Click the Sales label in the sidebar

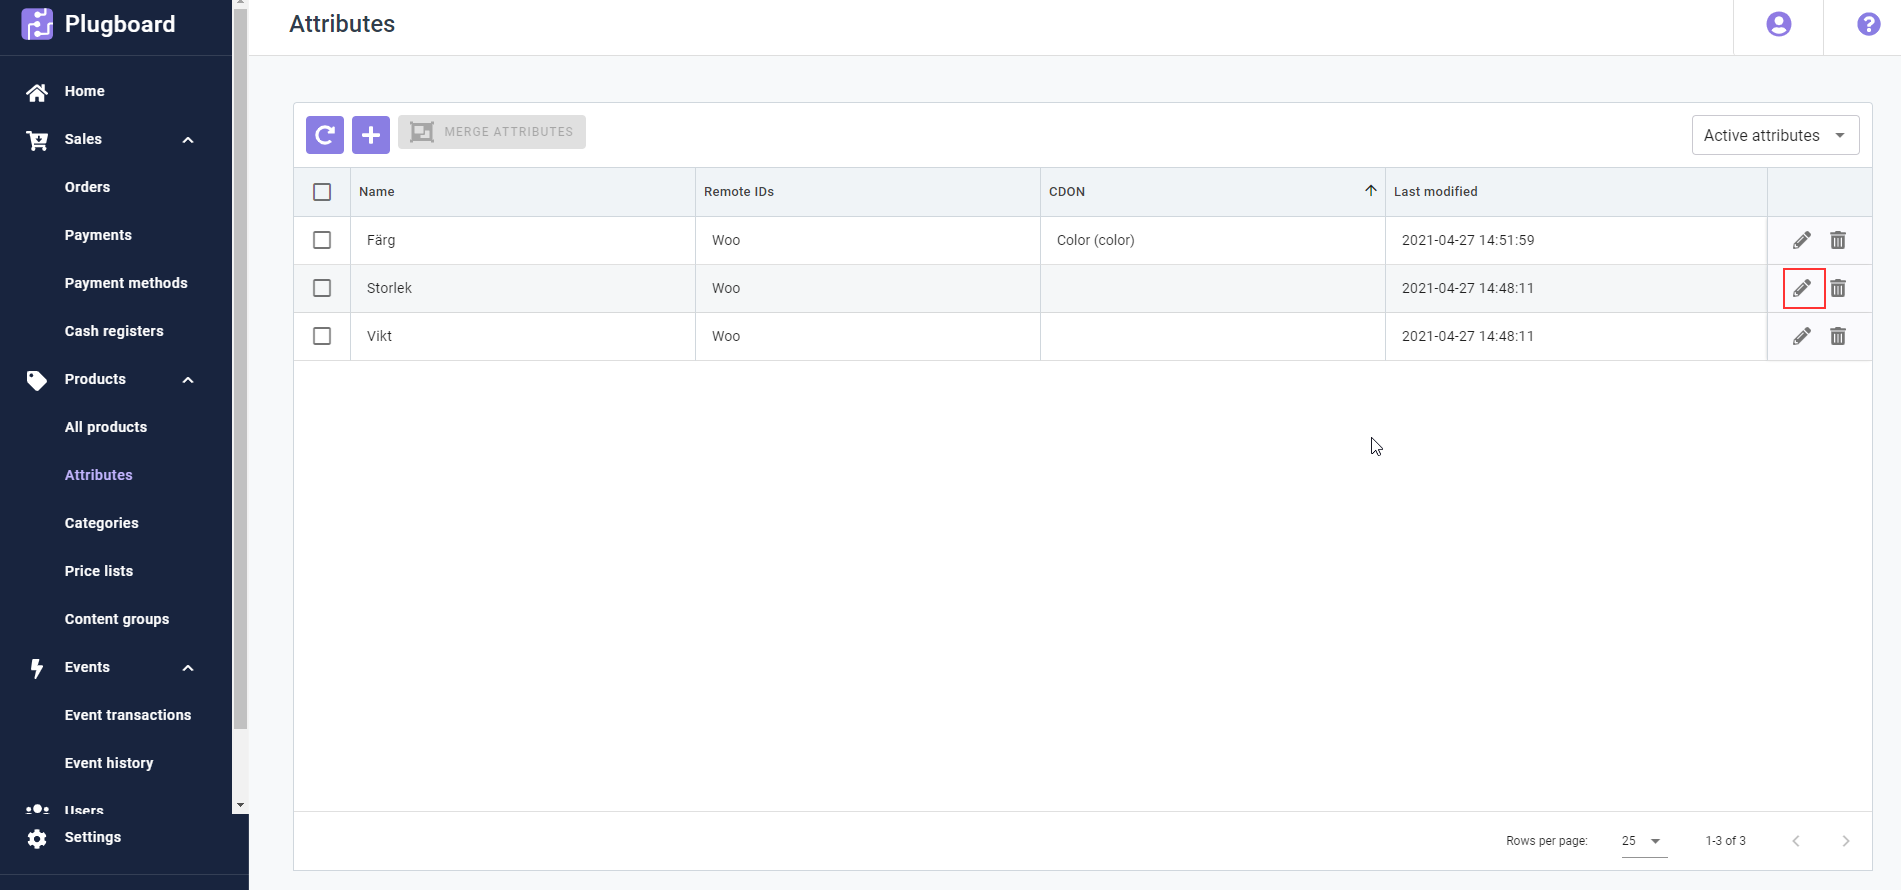tap(83, 139)
